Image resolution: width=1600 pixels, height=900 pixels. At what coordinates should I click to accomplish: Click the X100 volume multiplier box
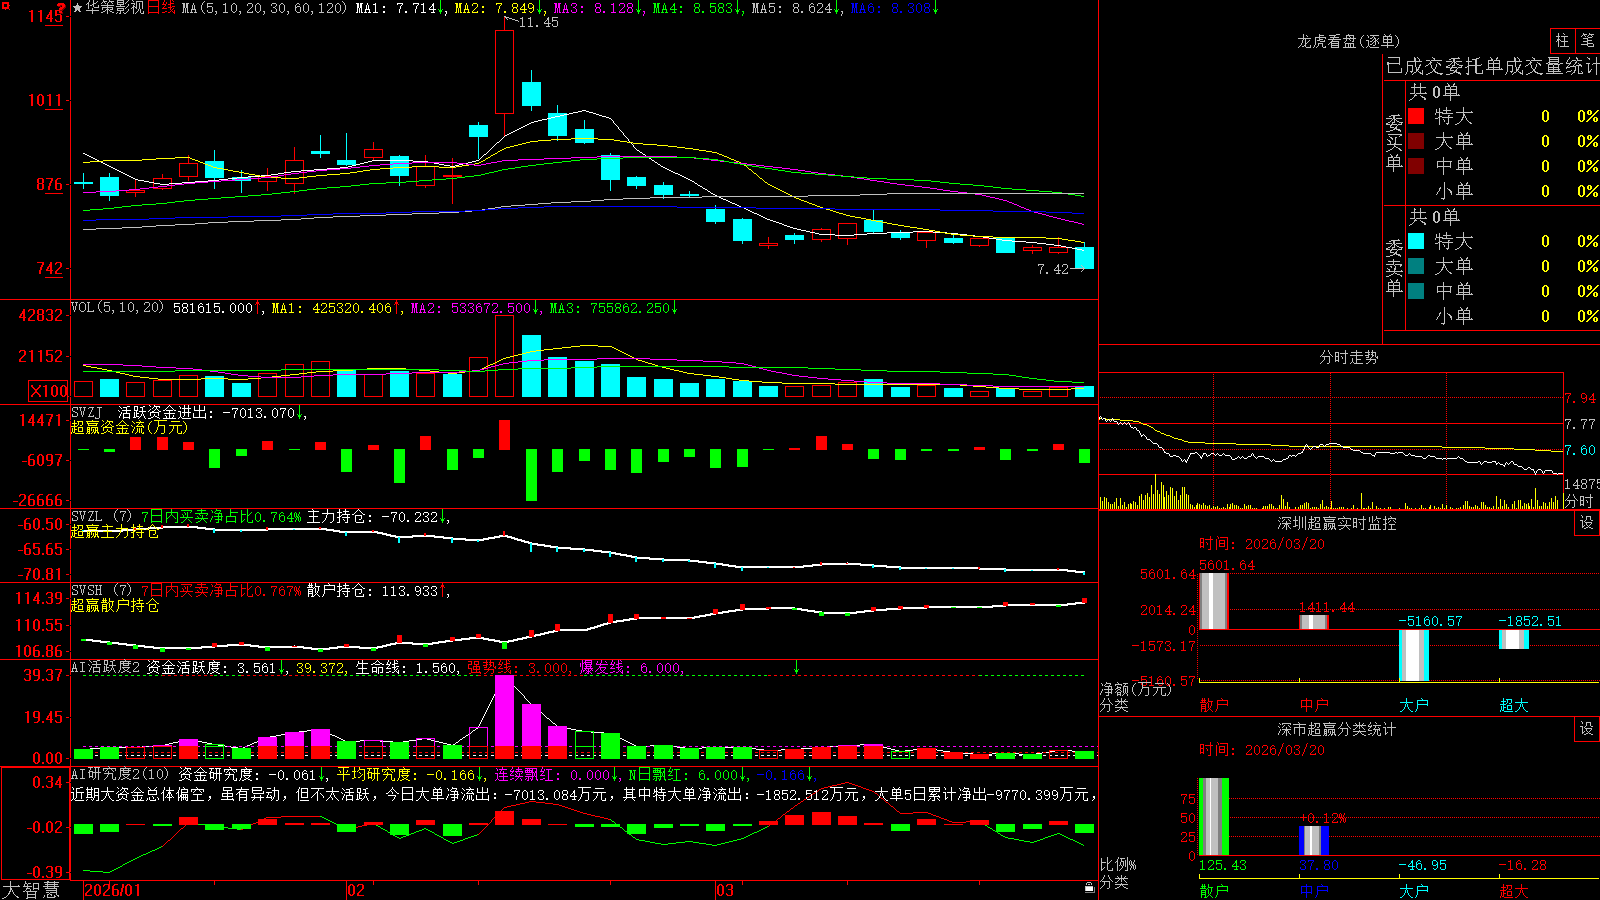(x=48, y=391)
